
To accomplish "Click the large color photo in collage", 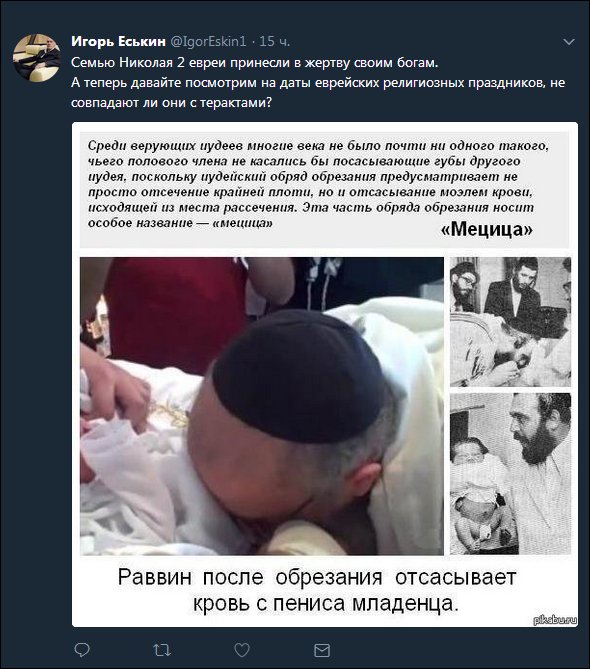I will 262,406.
